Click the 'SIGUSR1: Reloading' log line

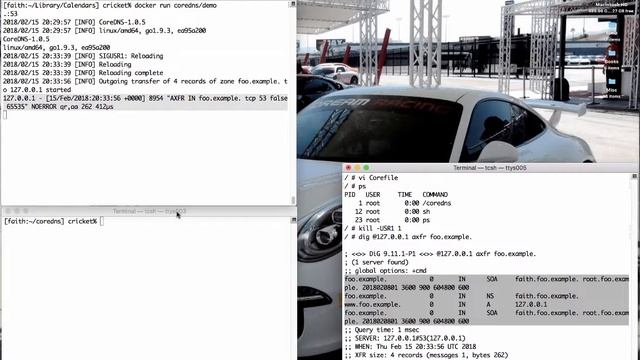(x=83, y=56)
